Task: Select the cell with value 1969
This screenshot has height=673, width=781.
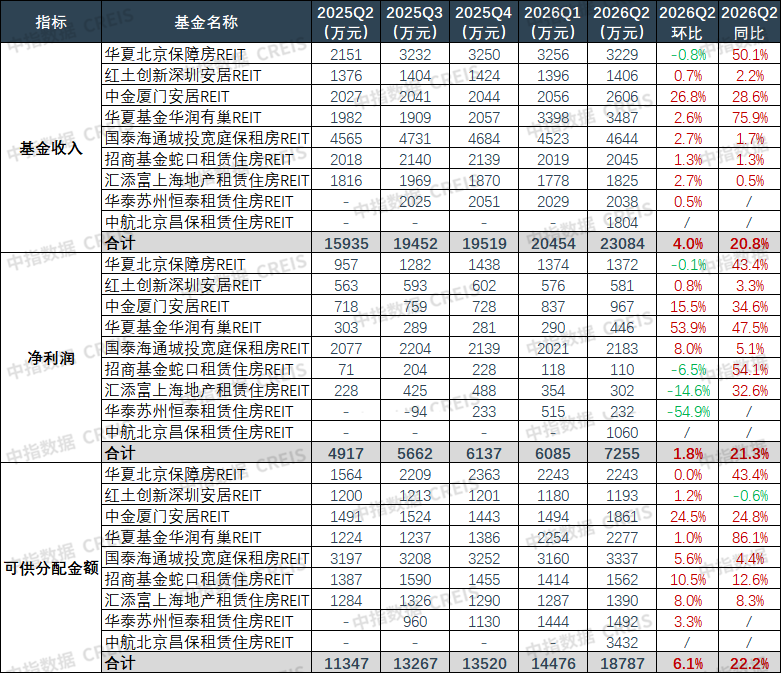Action: coord(414,180)
